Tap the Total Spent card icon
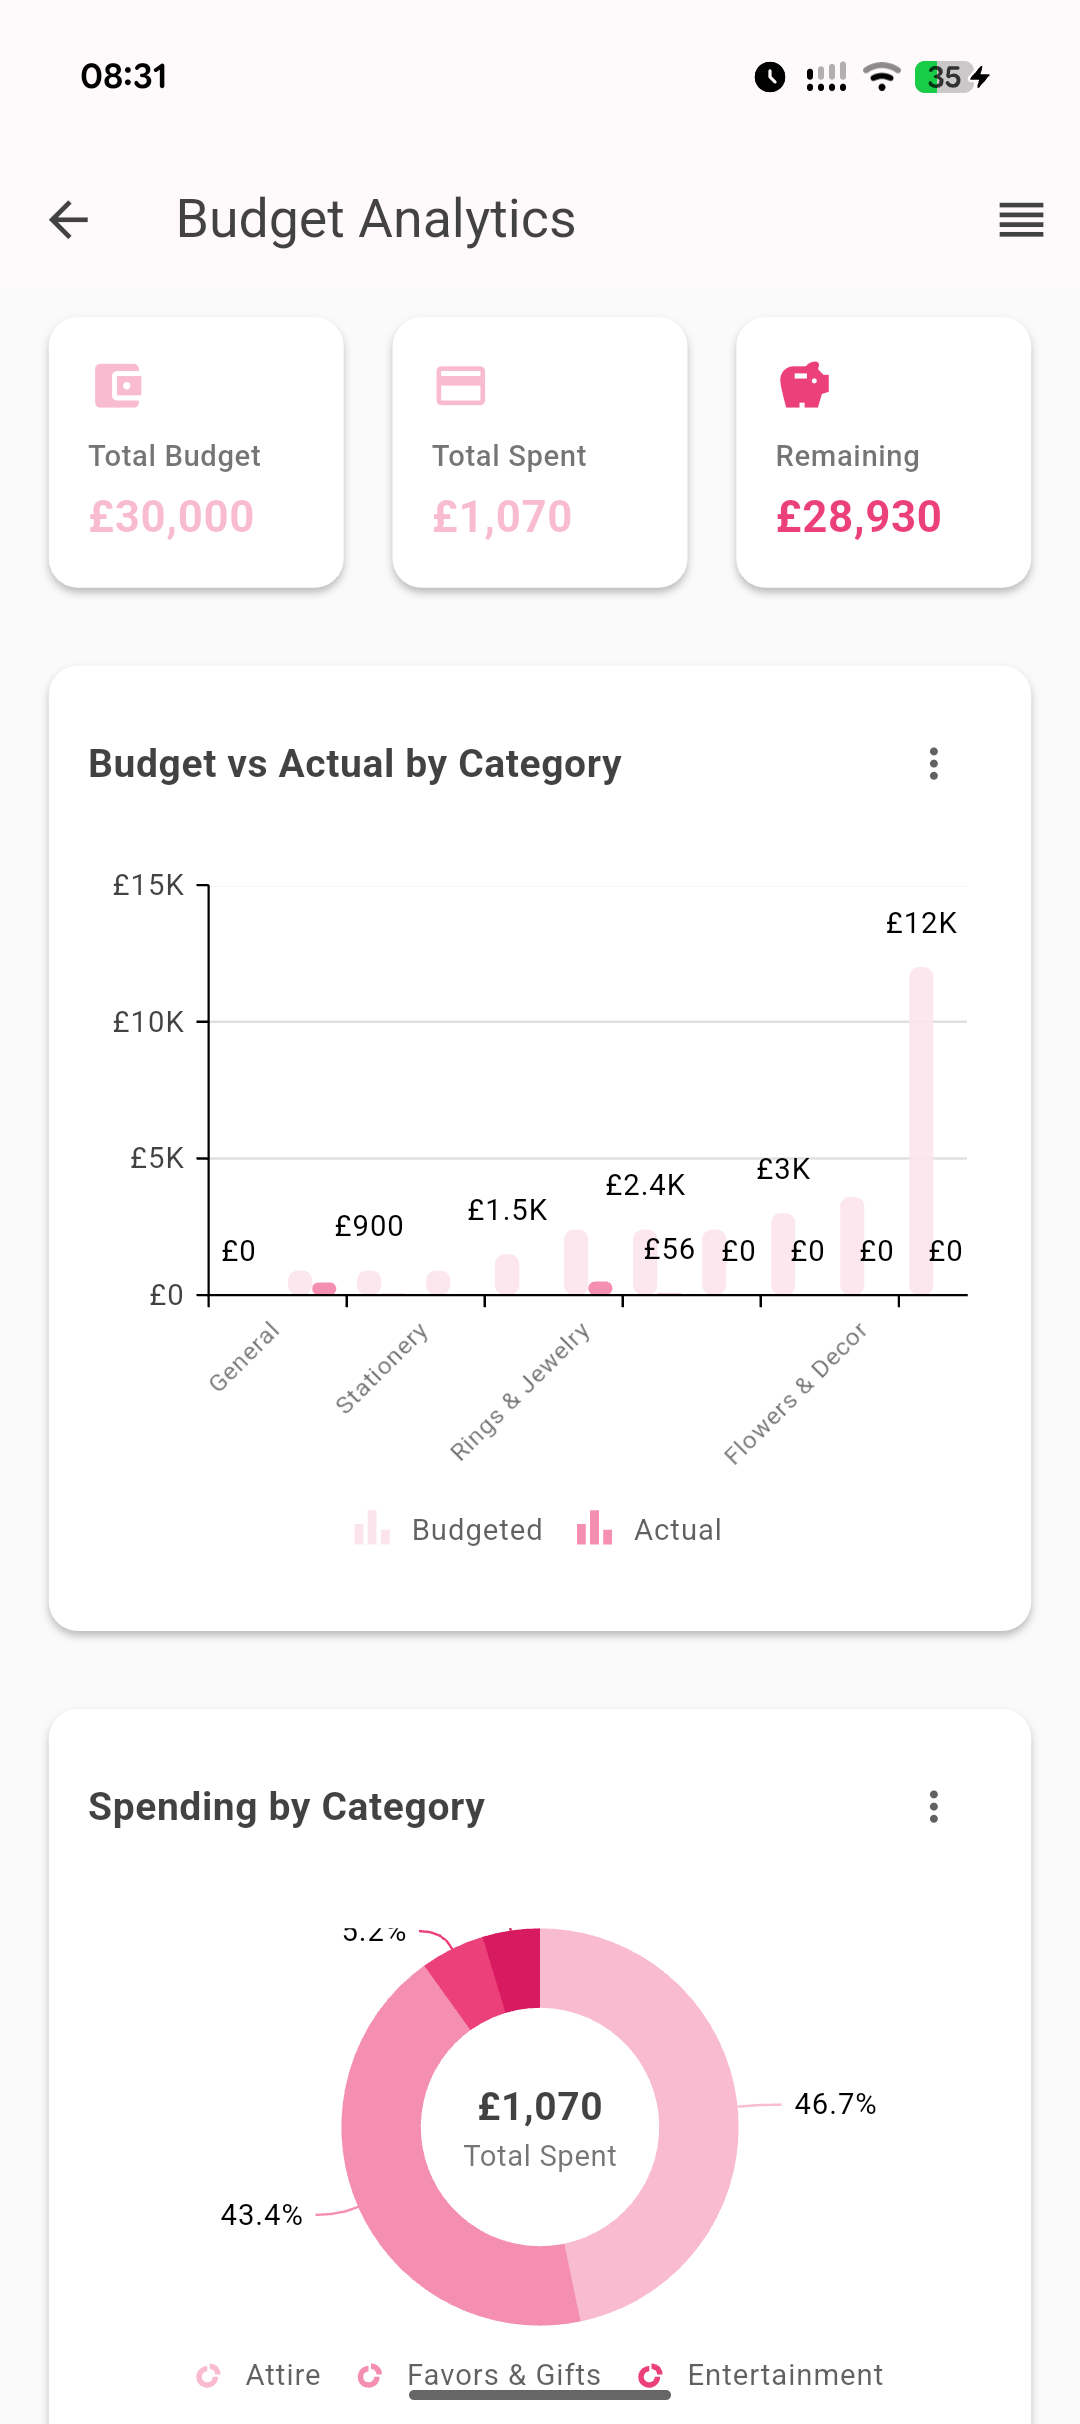 [461, 386]
